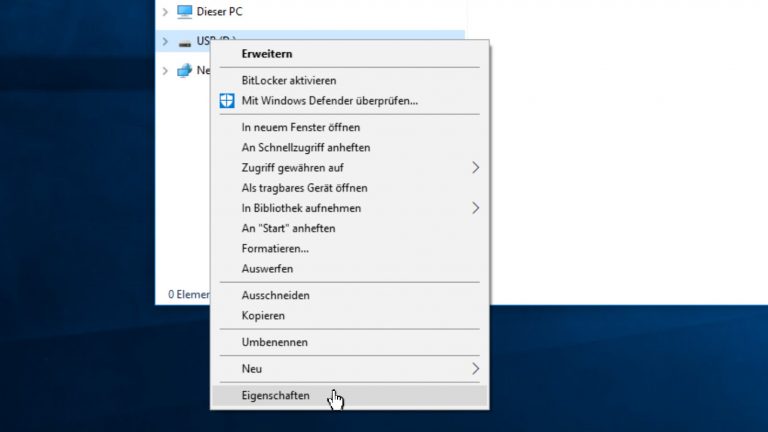Expand the Dieser PC tree node chevron
Screen dimensions: 768x432
pos(165,12)
